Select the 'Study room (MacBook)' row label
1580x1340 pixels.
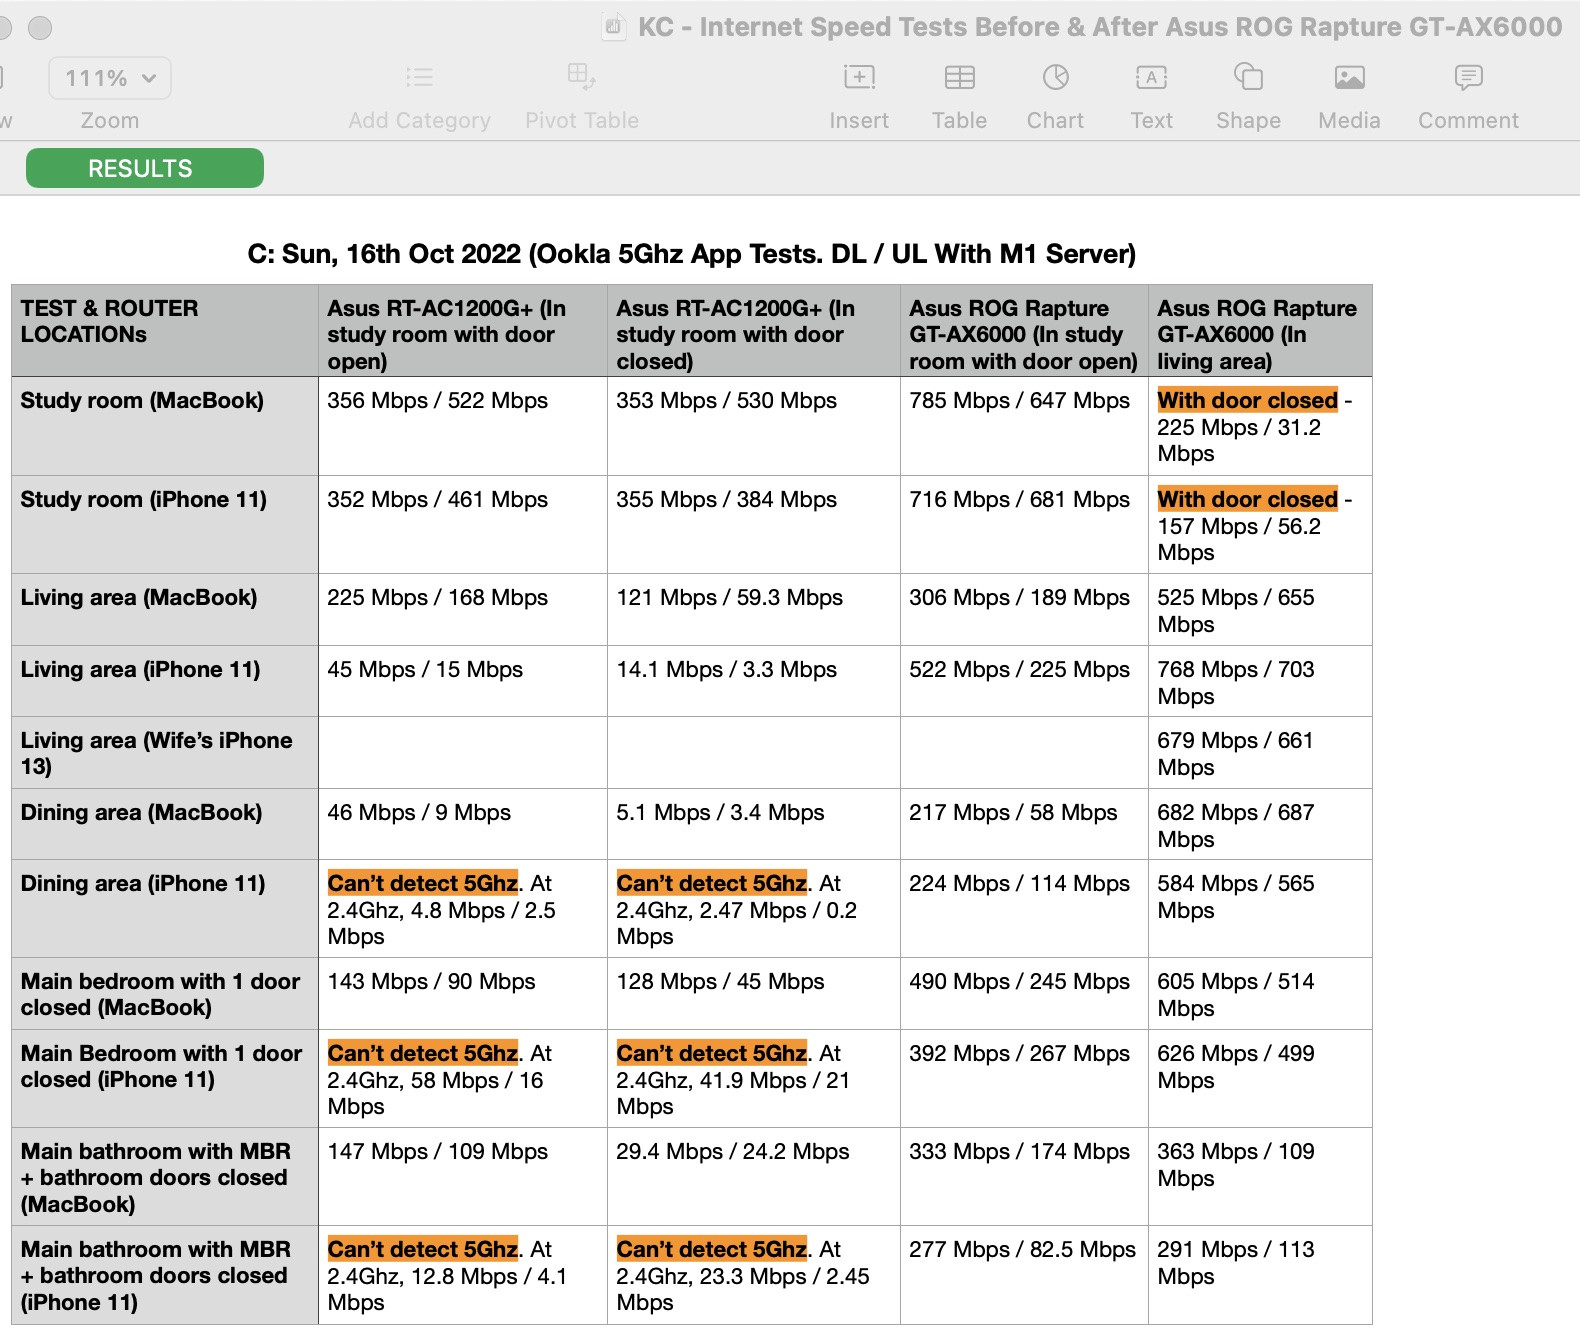tap(165, 426)
